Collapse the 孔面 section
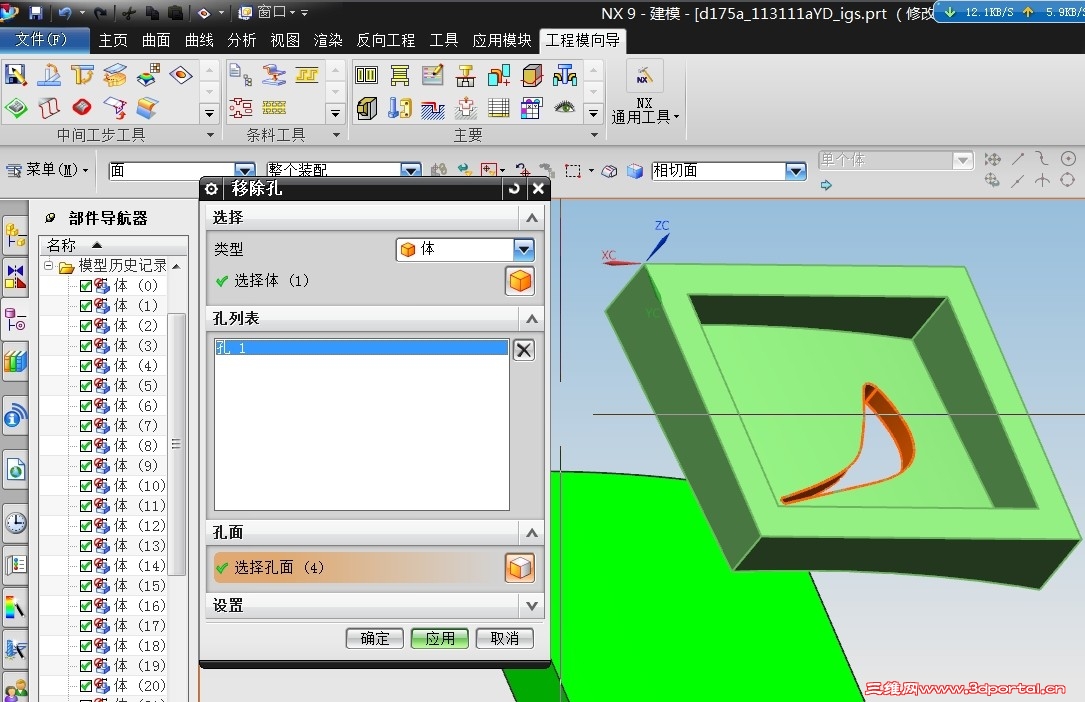1085x702 pixels. click(x=531, y=533)
